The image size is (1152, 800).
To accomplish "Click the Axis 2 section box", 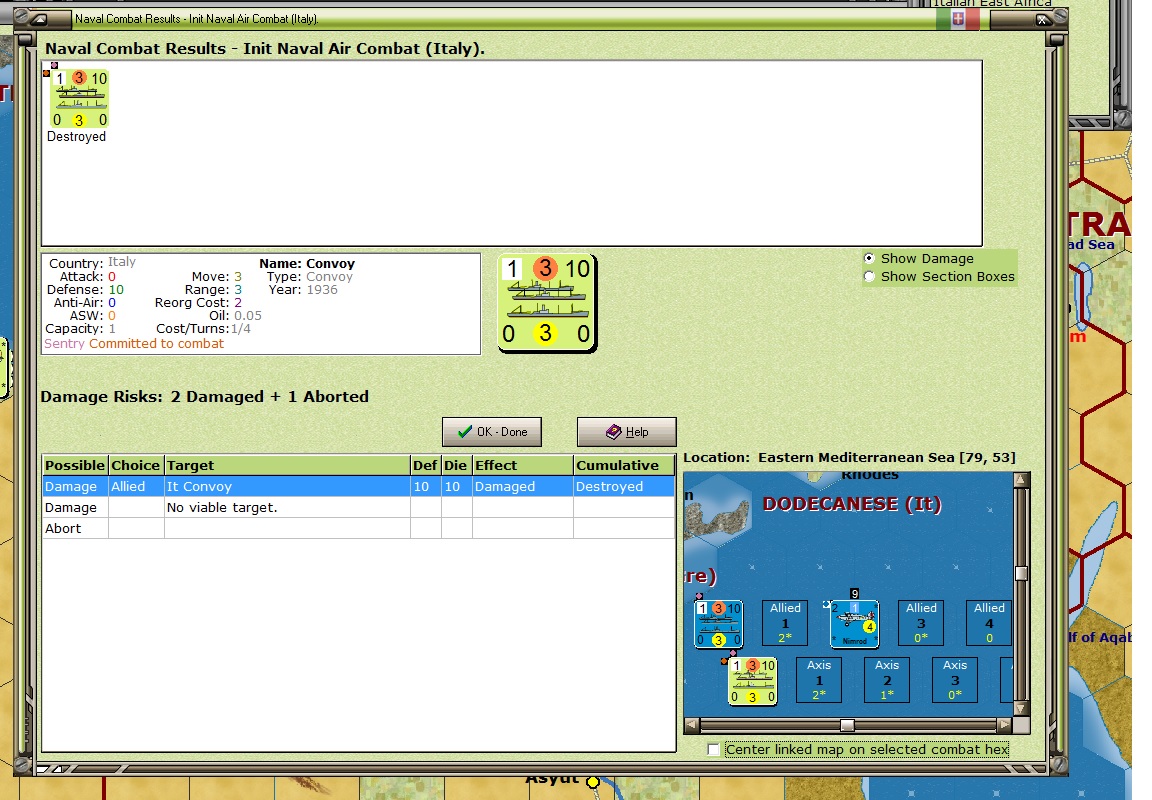I will 887,680.
